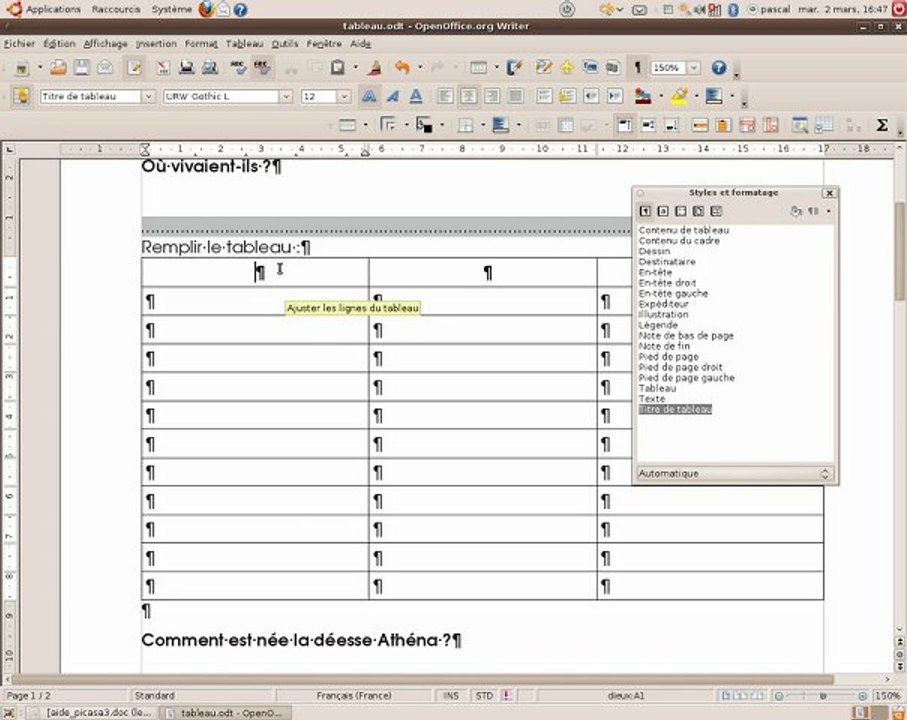Save the document with the floppy icon
This screenshot has height=720, width=907.
[x=82, y=68]
